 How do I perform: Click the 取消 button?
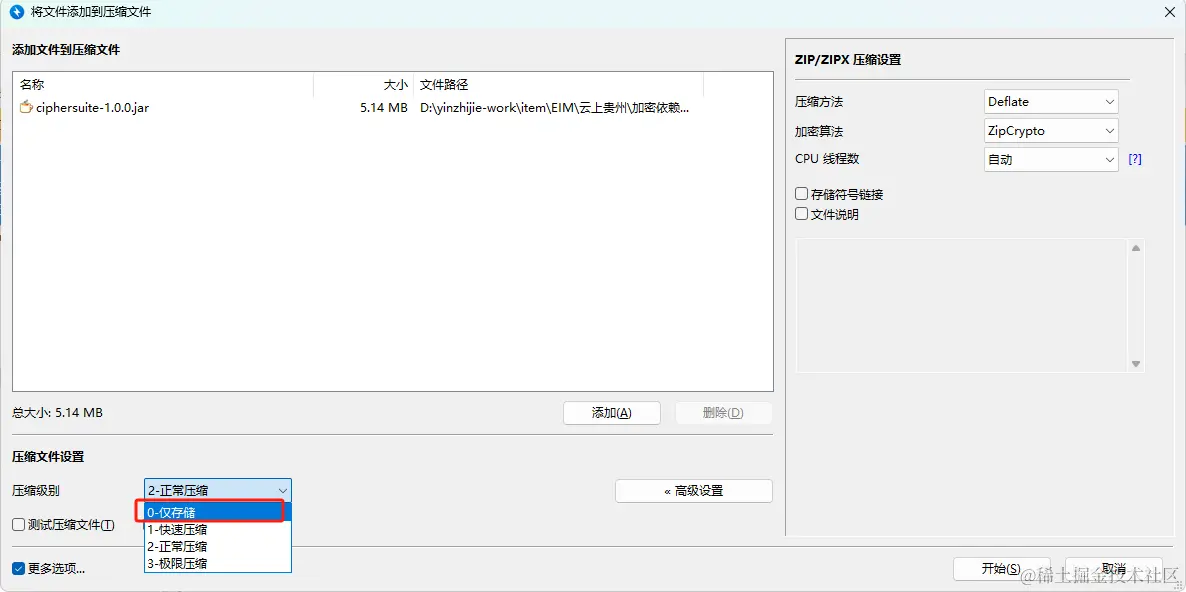(x=1113, y=568)
